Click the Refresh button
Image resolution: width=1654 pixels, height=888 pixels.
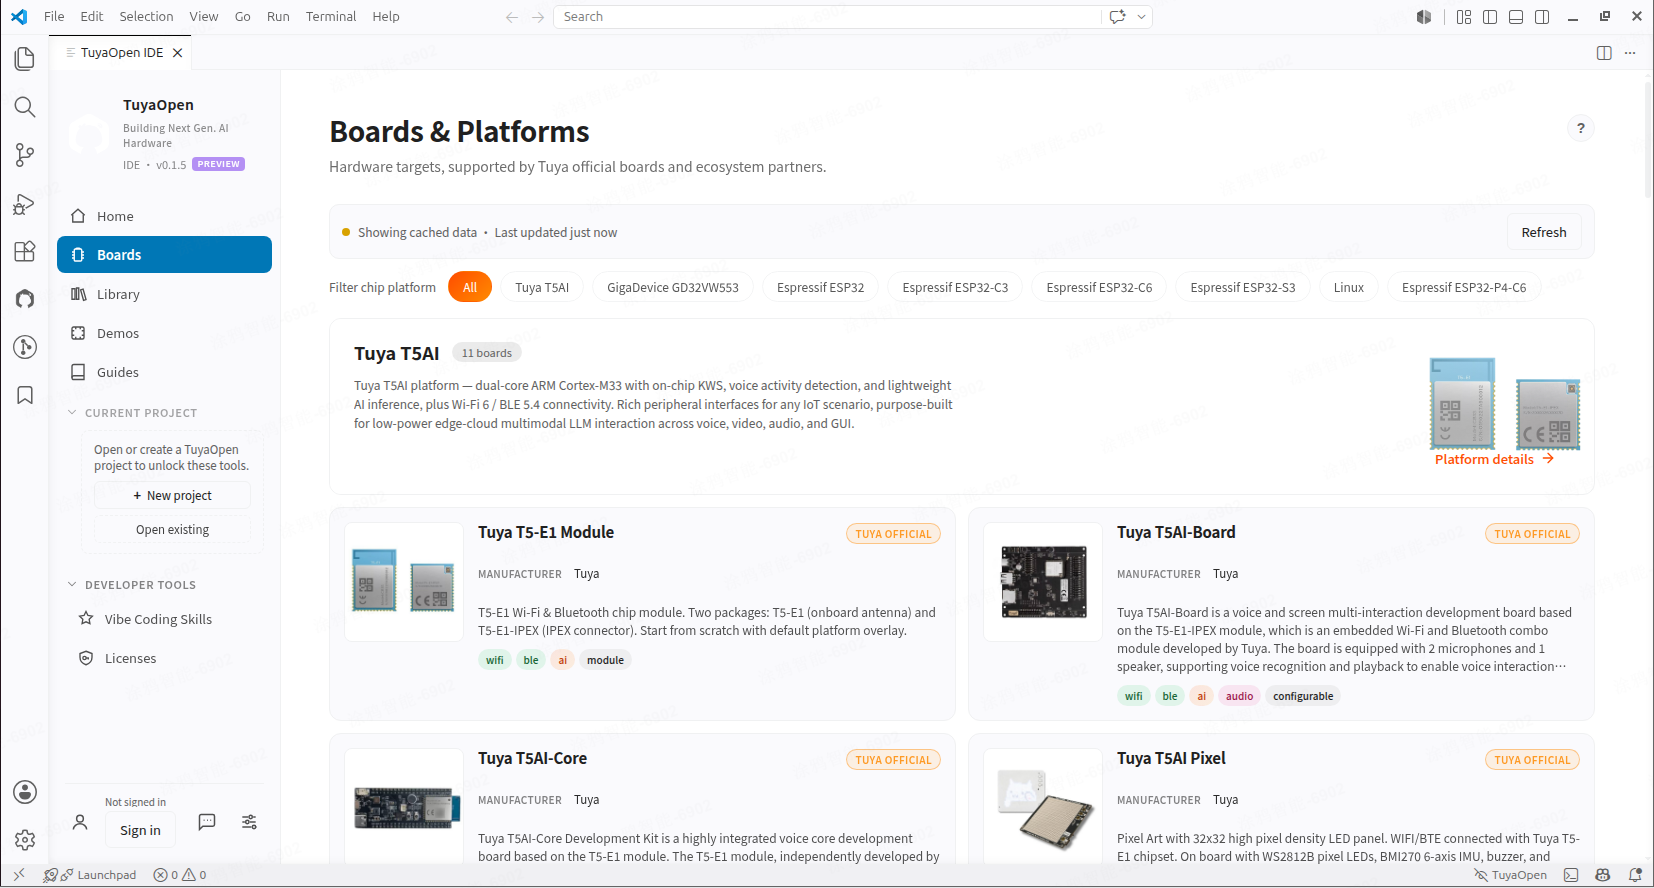point(1544,232)
